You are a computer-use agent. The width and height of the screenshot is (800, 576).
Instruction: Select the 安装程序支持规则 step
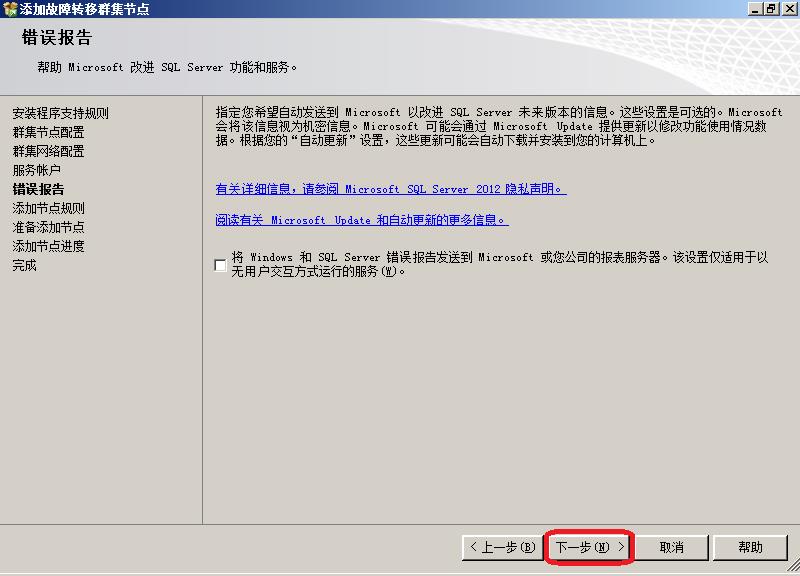point(60,113)
